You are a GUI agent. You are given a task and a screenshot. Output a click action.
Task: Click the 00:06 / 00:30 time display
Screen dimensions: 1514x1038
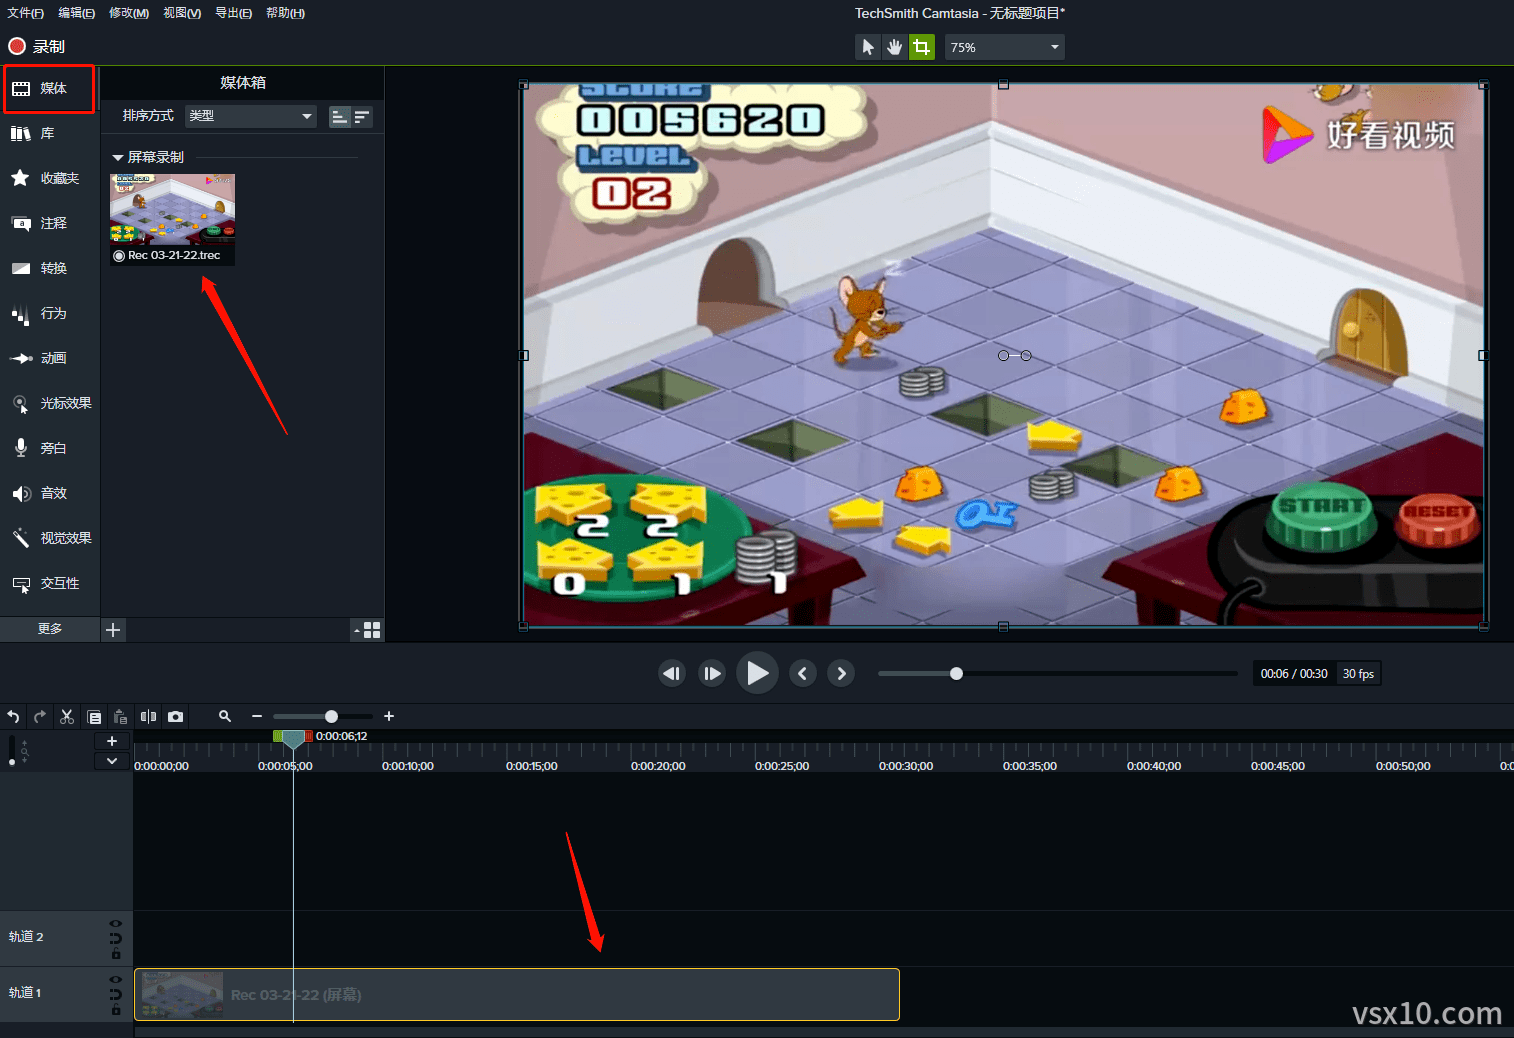[1294, 674]
